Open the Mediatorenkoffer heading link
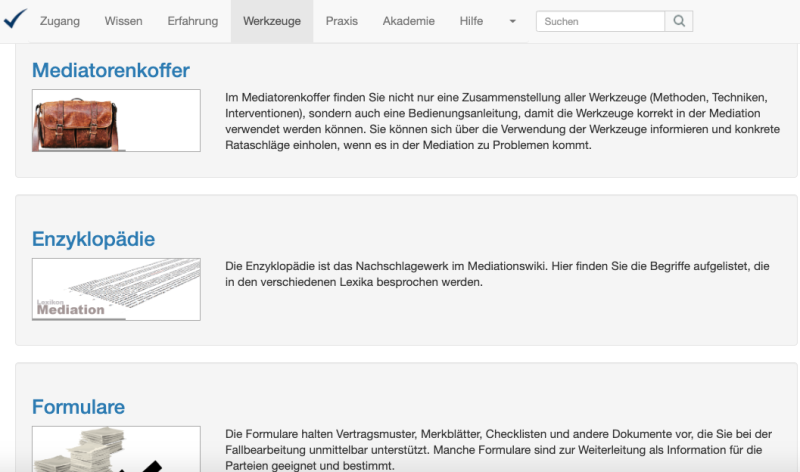 pos(110,70)
